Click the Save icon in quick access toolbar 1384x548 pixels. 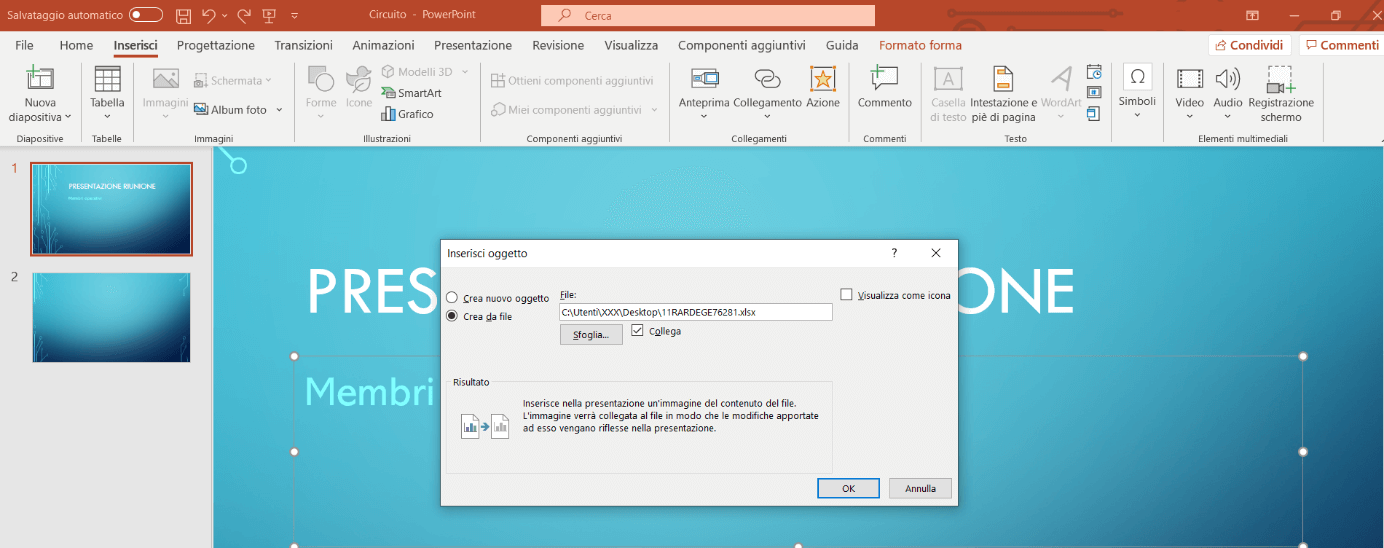coord(183,16)
